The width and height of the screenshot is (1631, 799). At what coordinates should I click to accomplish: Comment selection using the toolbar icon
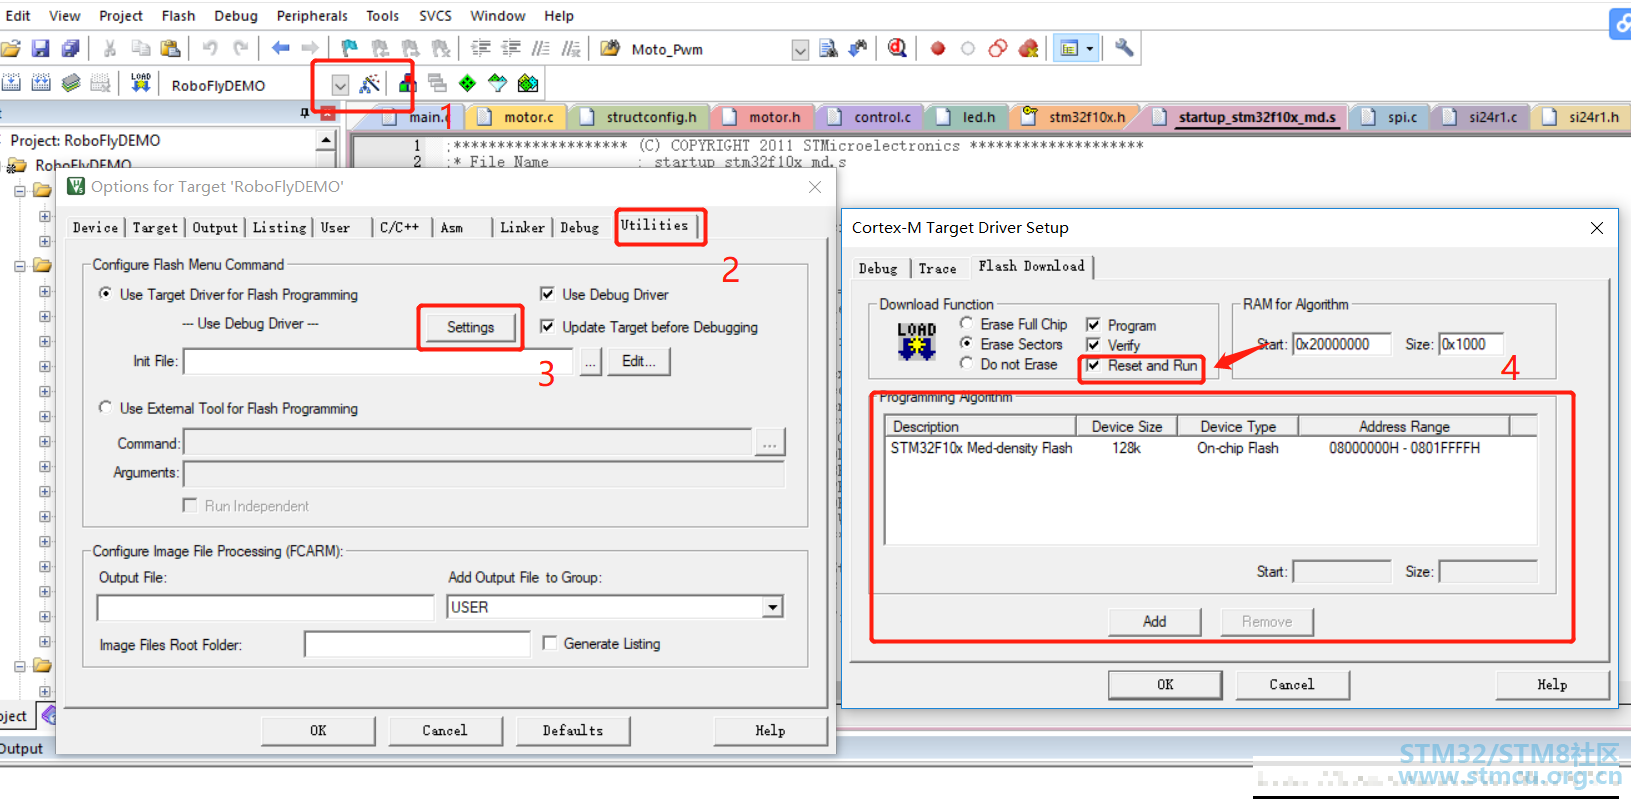pyautogui.click(x=541, y=48)
